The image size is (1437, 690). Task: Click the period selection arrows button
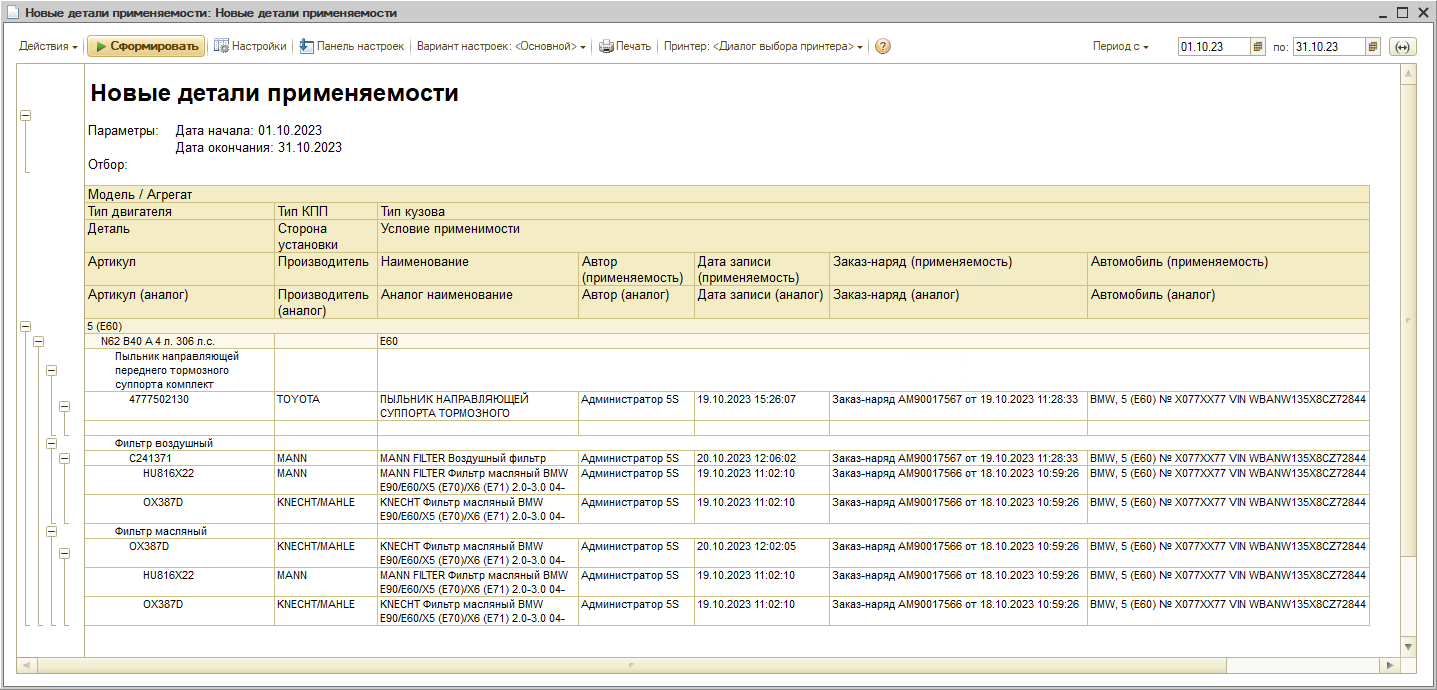click(x=1402, y=46)
